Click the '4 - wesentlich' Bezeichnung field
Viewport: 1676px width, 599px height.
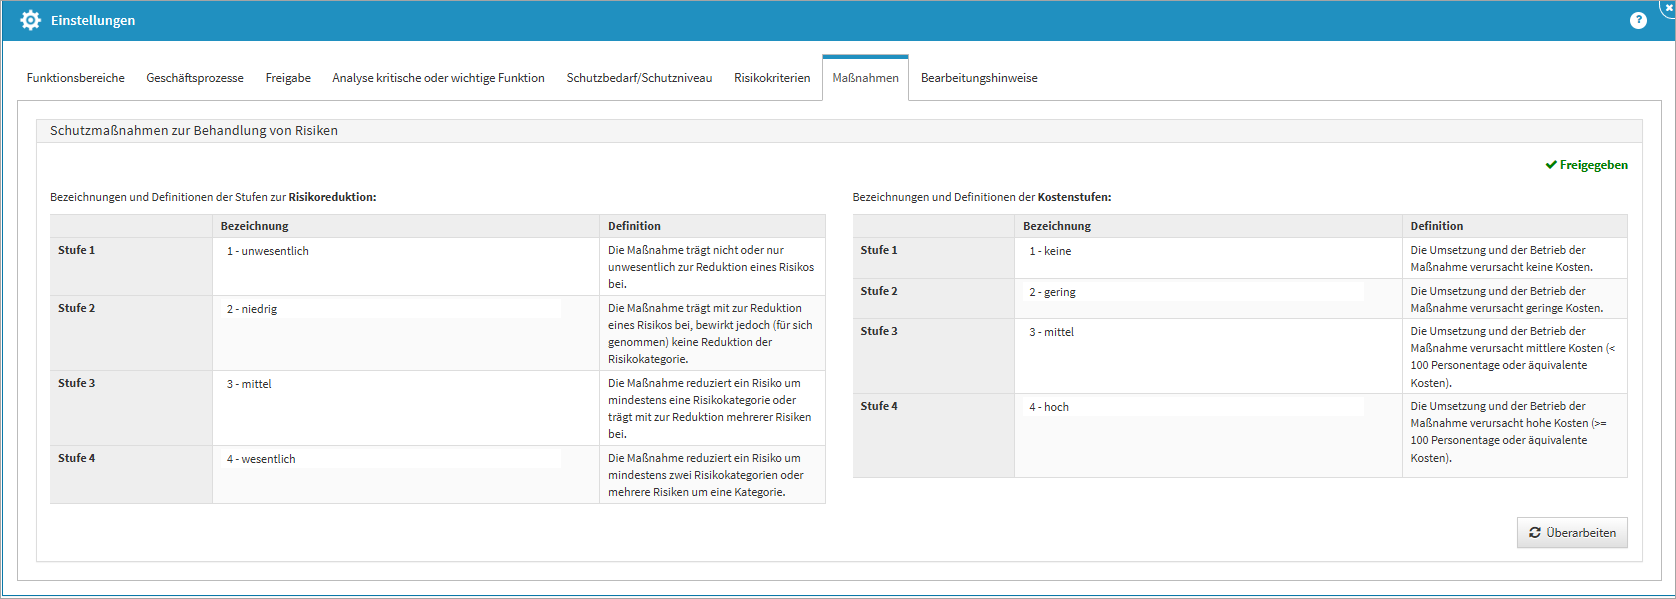390,459
